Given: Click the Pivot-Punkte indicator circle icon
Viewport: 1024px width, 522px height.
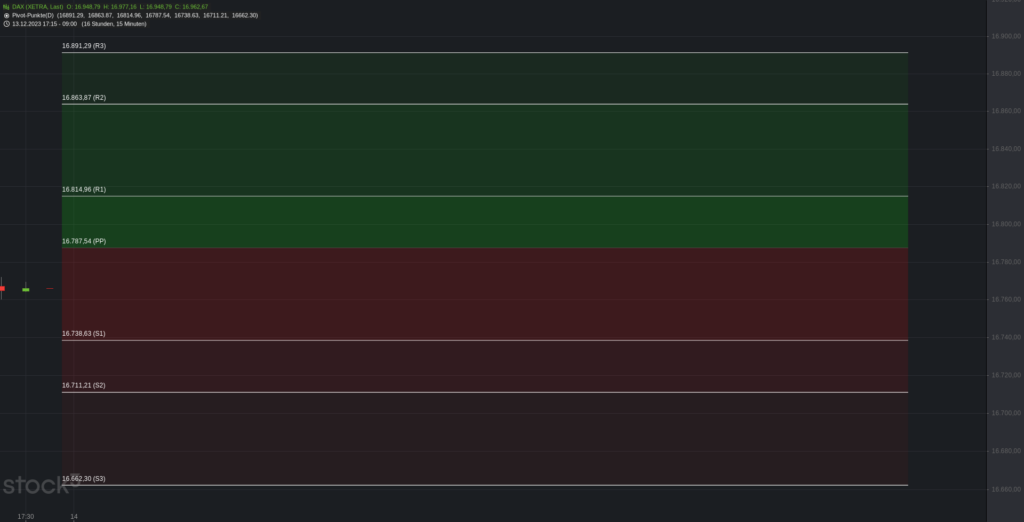Looking at the screenshot, I should [6, 15].
